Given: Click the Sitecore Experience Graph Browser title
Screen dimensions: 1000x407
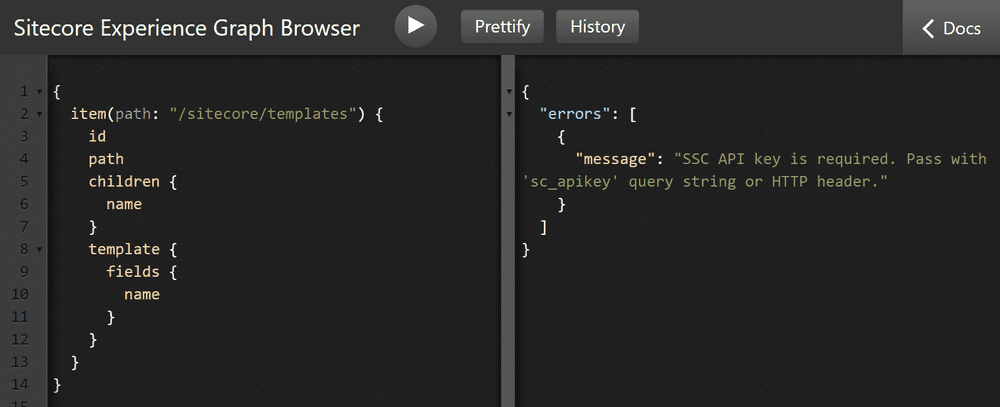Looking at the screenshot, I should (x=187, y=28).
